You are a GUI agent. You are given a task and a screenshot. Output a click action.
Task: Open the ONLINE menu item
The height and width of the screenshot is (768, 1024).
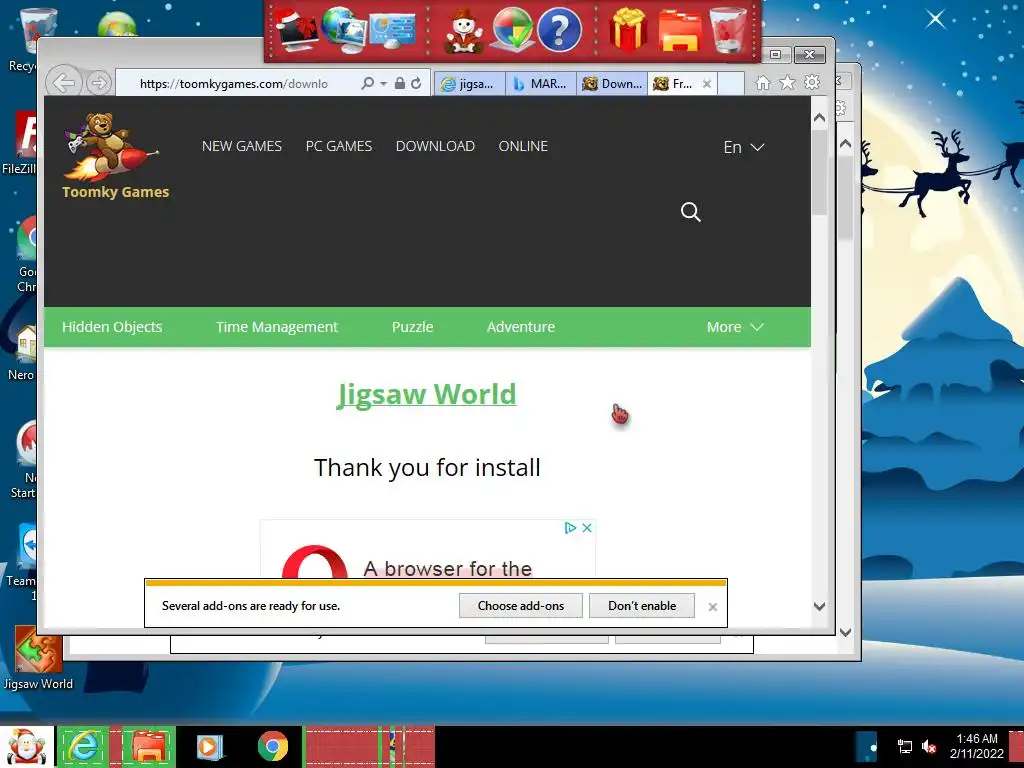(523, 146)
